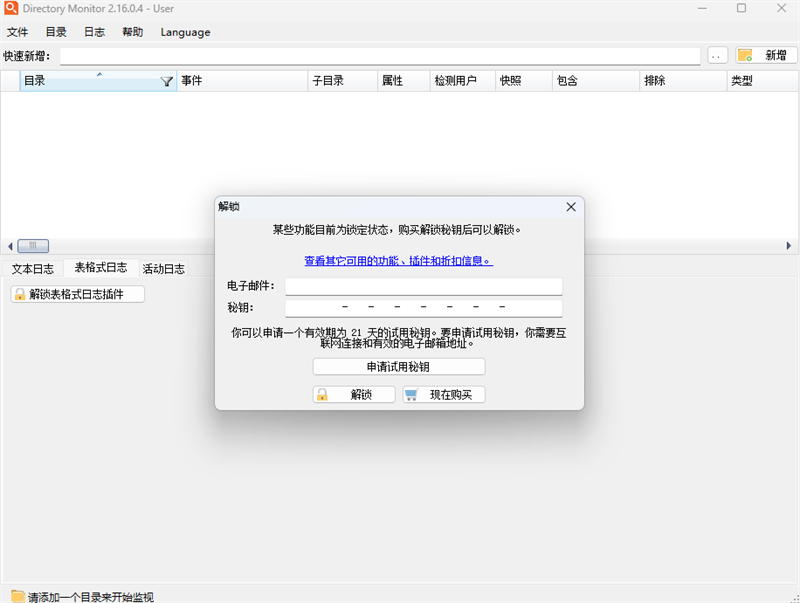
Task: Click the lock icon on 解锁表格式日志插件
Action: (x=20, y=294)
